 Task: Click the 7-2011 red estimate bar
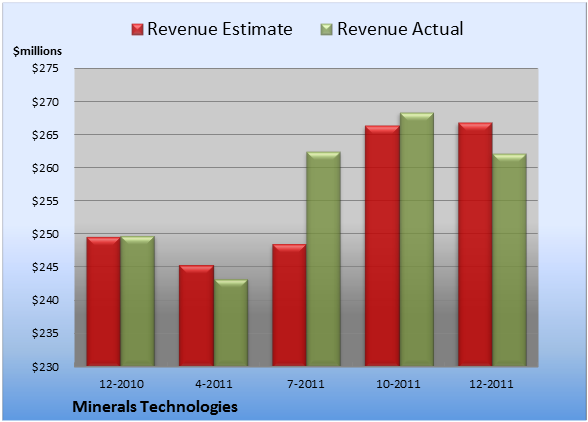tap(289, 305)
